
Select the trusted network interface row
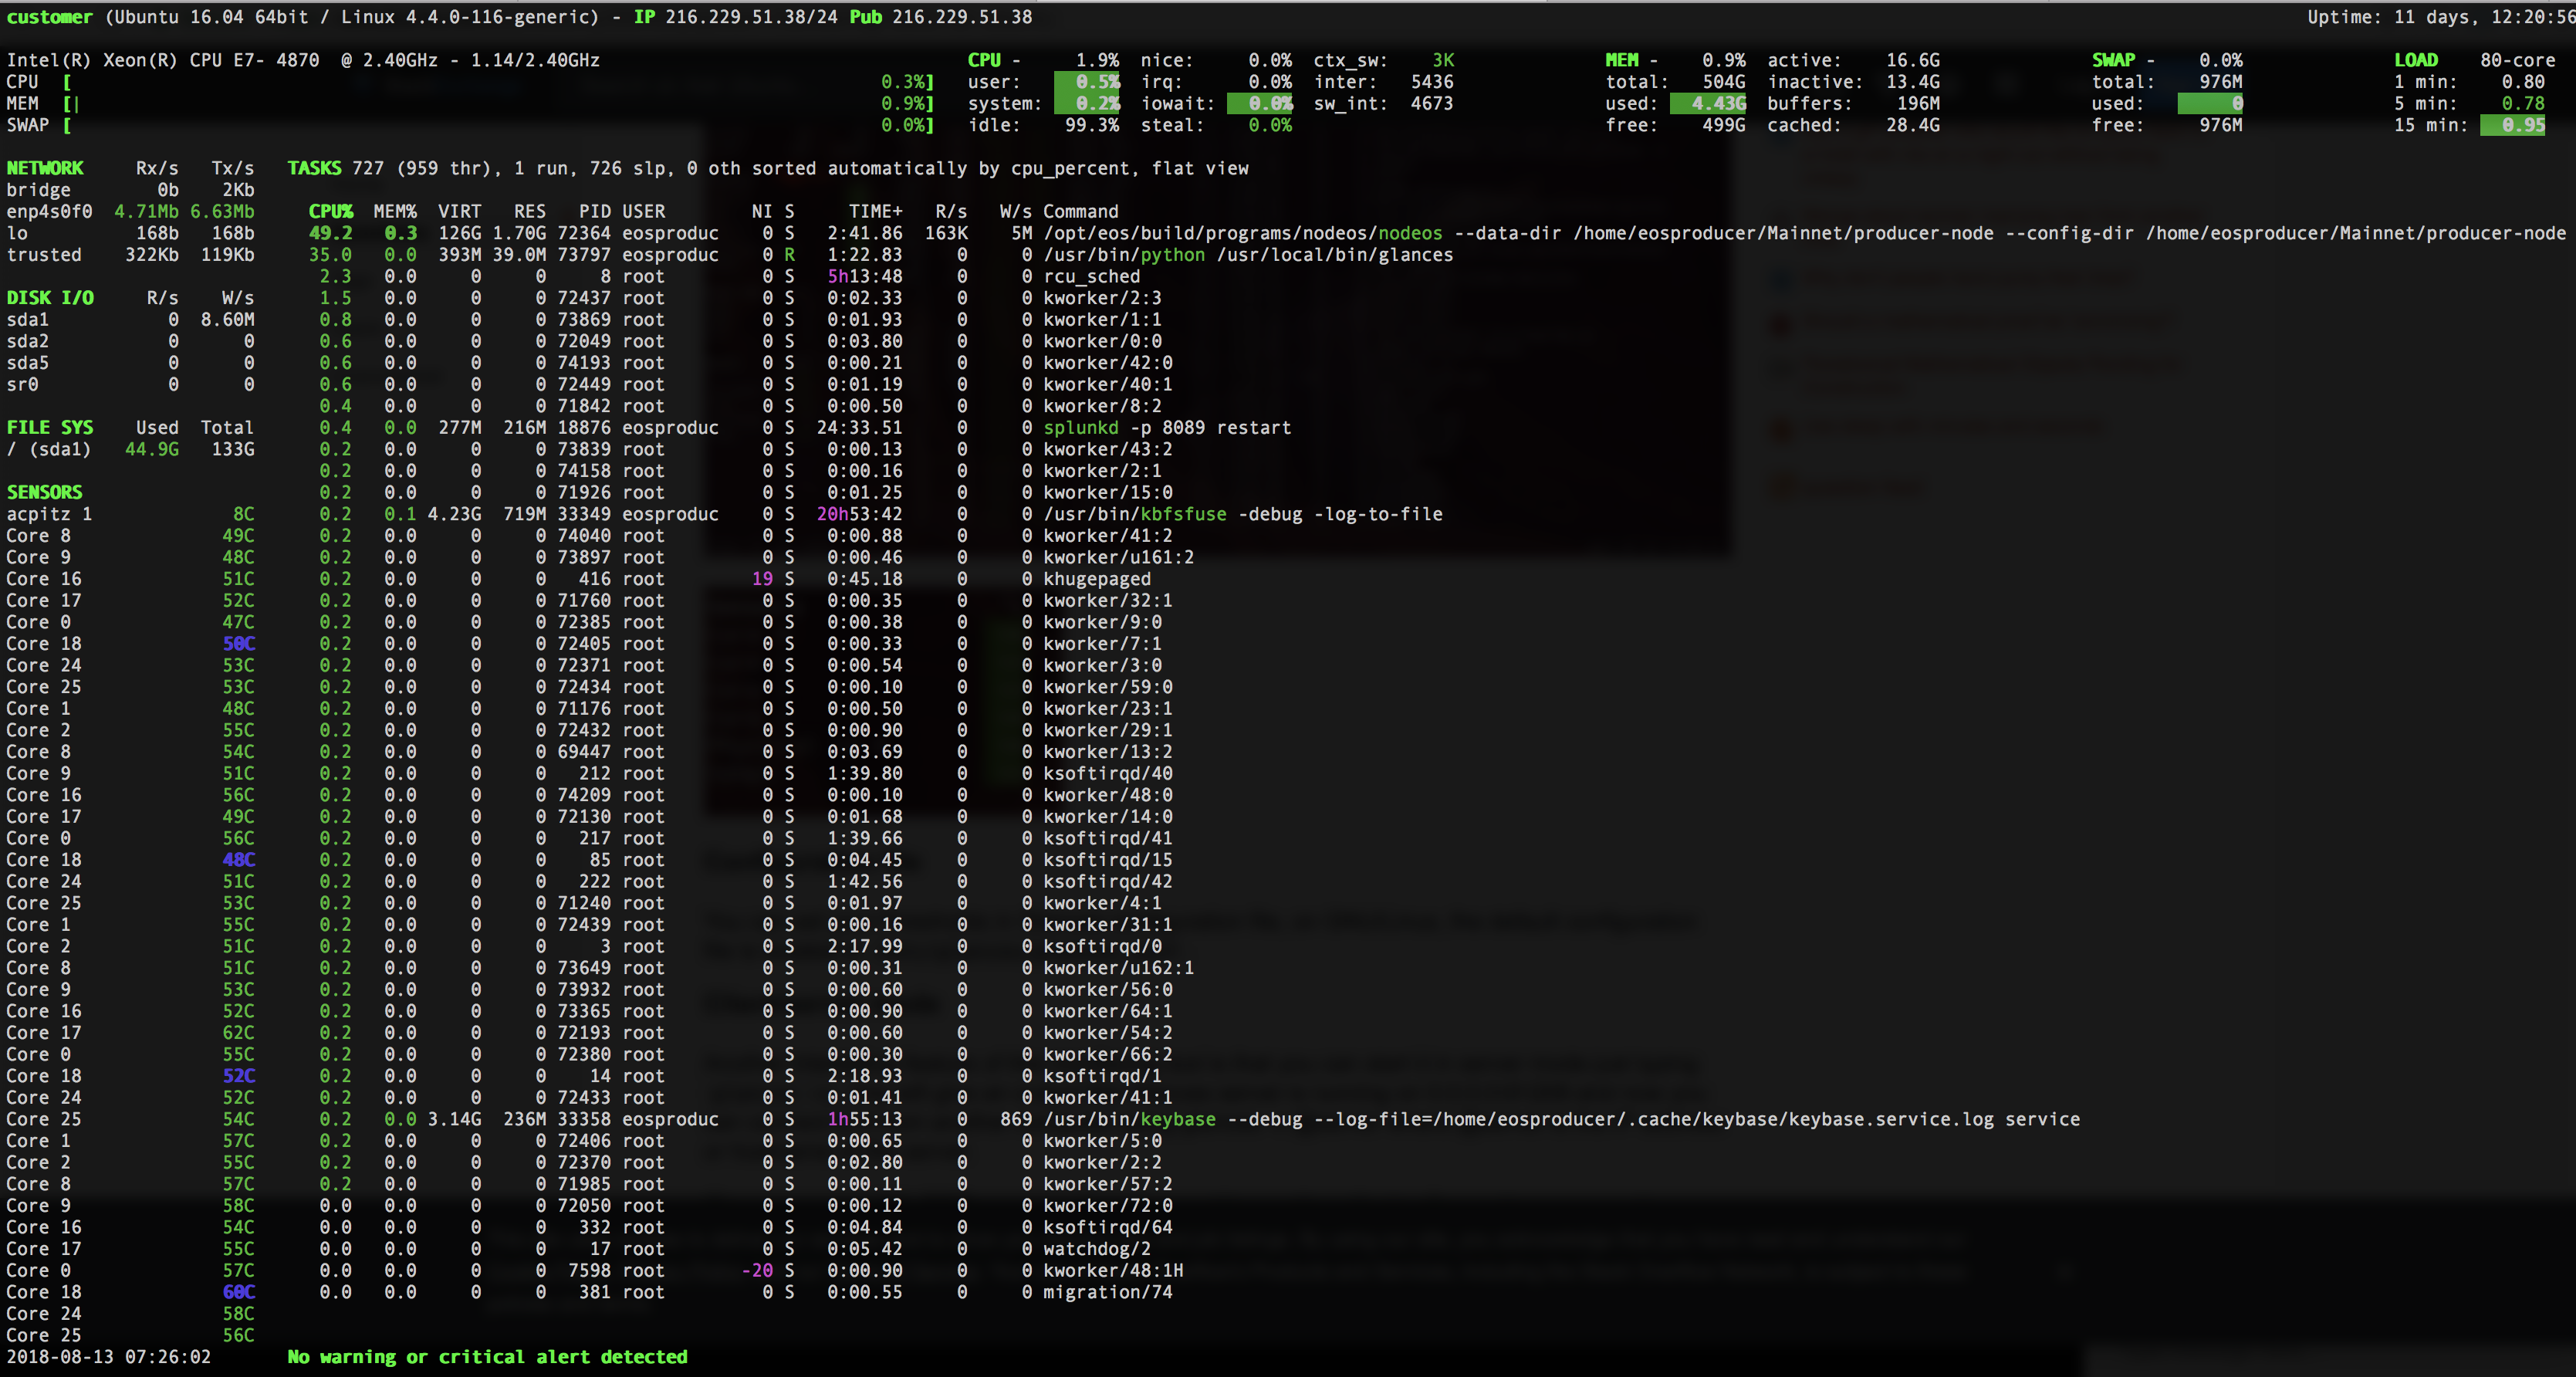pyautogui.click(x=130, y=255)
